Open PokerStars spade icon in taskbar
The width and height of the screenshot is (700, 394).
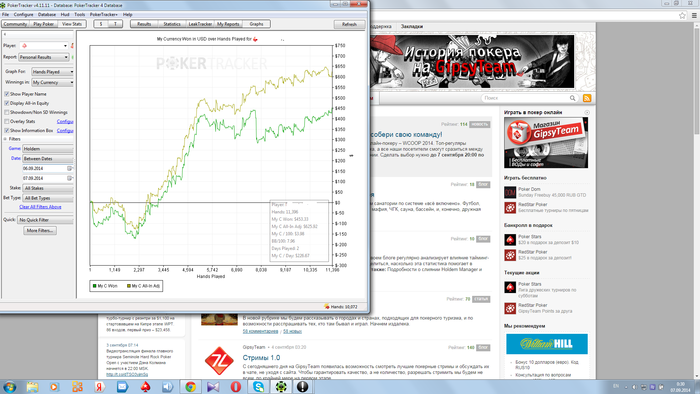pos(146,387)
